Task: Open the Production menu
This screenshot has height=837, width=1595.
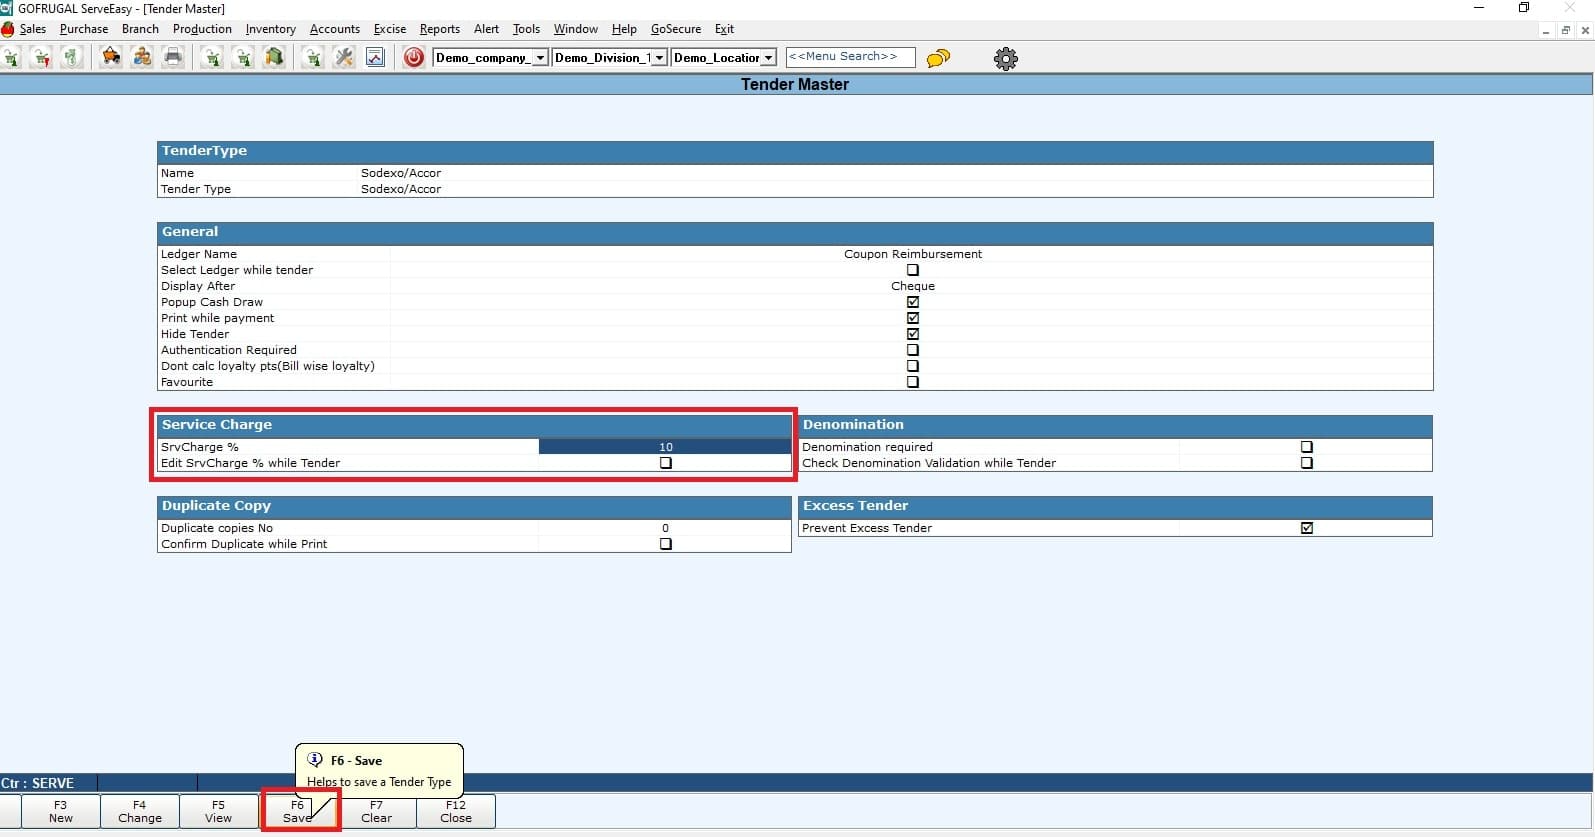Action: (202, 29)
